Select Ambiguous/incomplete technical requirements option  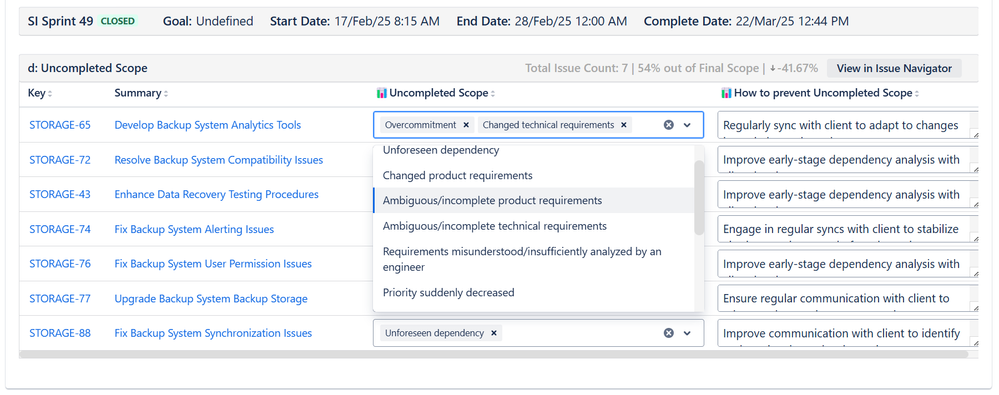(534, 226)
